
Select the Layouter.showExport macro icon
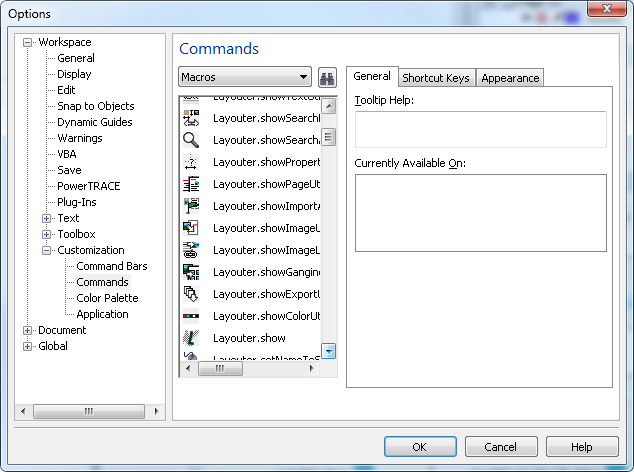pos(191,294)
